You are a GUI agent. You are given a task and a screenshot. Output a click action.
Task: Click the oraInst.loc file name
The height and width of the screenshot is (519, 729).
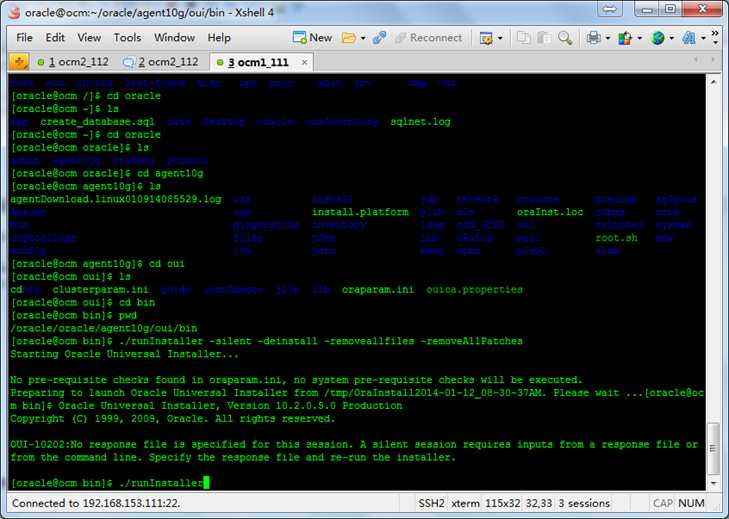tap(550, 212)
